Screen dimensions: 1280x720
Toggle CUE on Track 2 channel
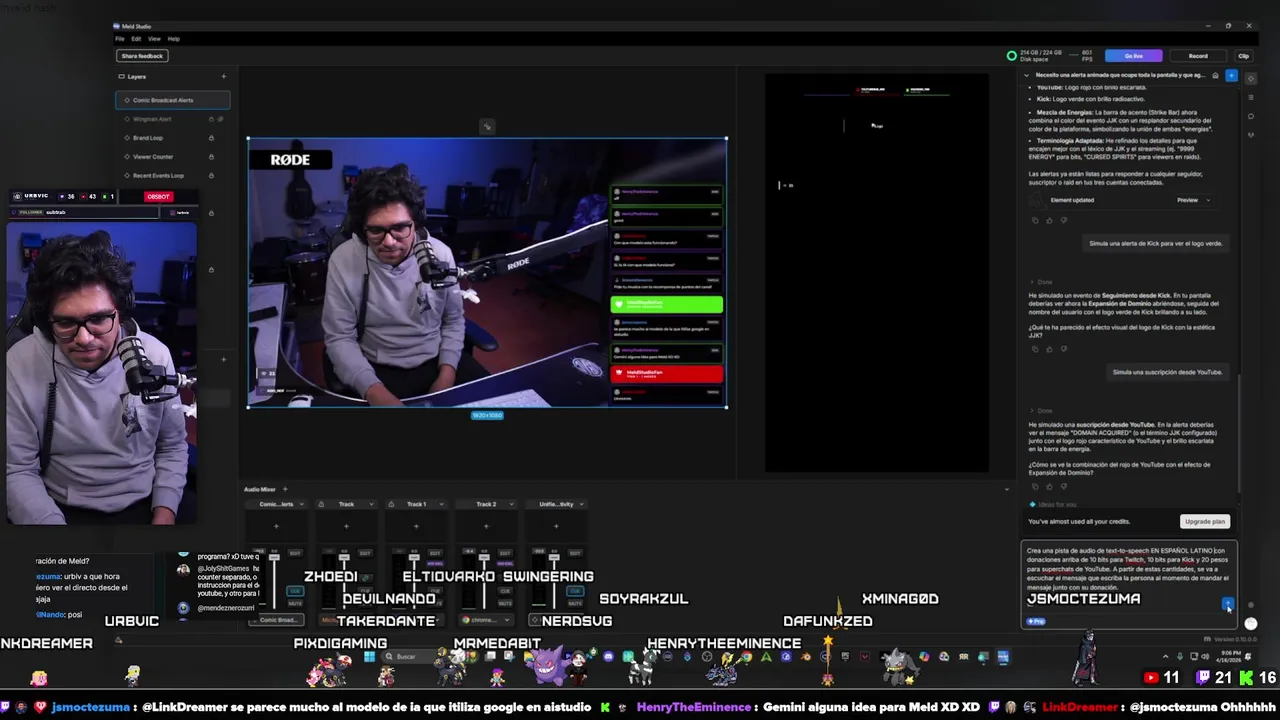tap(506, 591)
